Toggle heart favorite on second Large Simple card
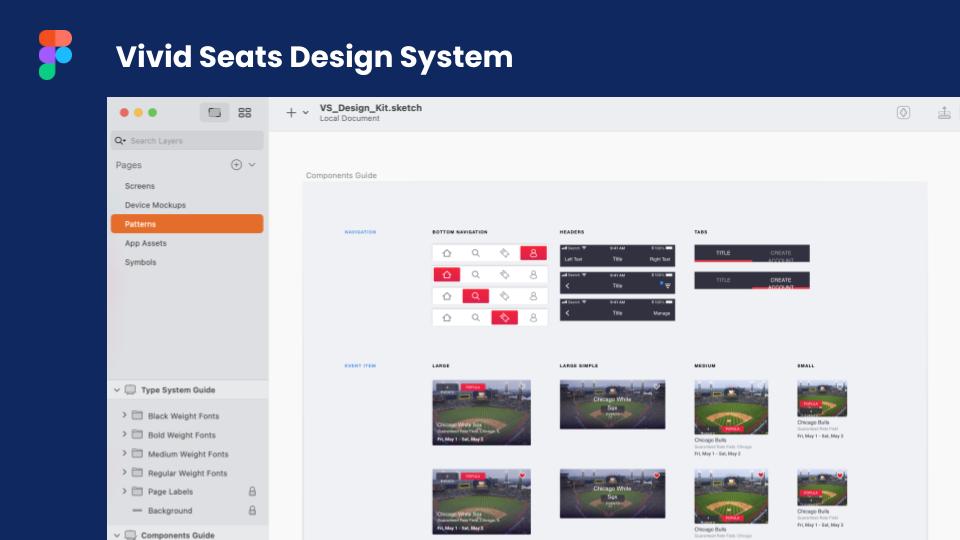The height and width of the screenshot is (540, 960). [x=657, y=476]
